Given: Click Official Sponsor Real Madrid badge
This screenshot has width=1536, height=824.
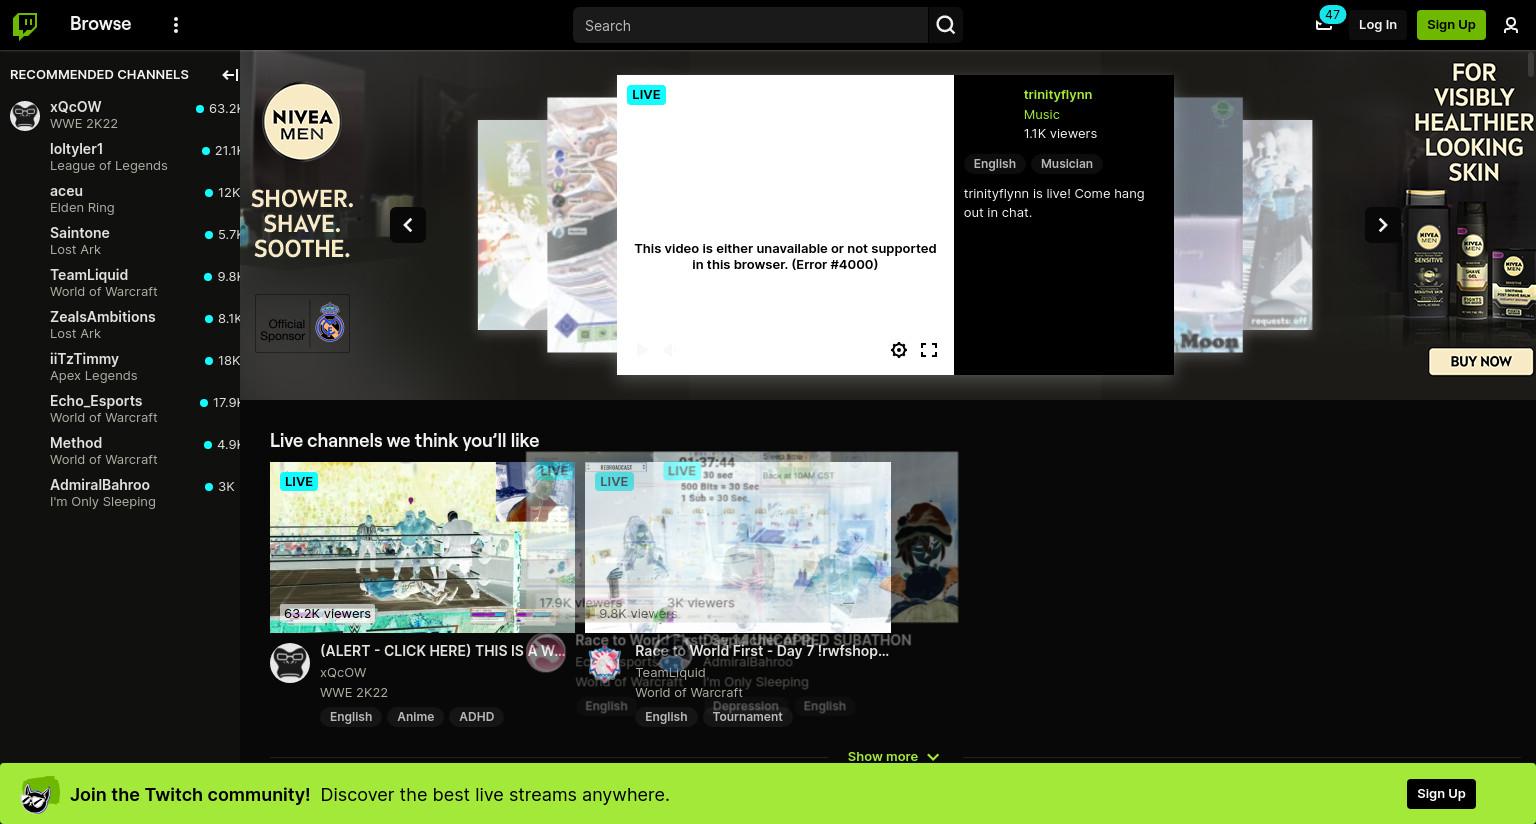Looking at the screenshot, I should click(x=302, y=323).
